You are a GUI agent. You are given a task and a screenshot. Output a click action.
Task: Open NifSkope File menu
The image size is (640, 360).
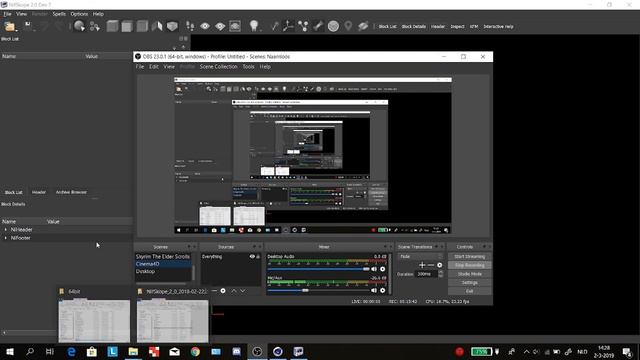click(x=7, y=14)
